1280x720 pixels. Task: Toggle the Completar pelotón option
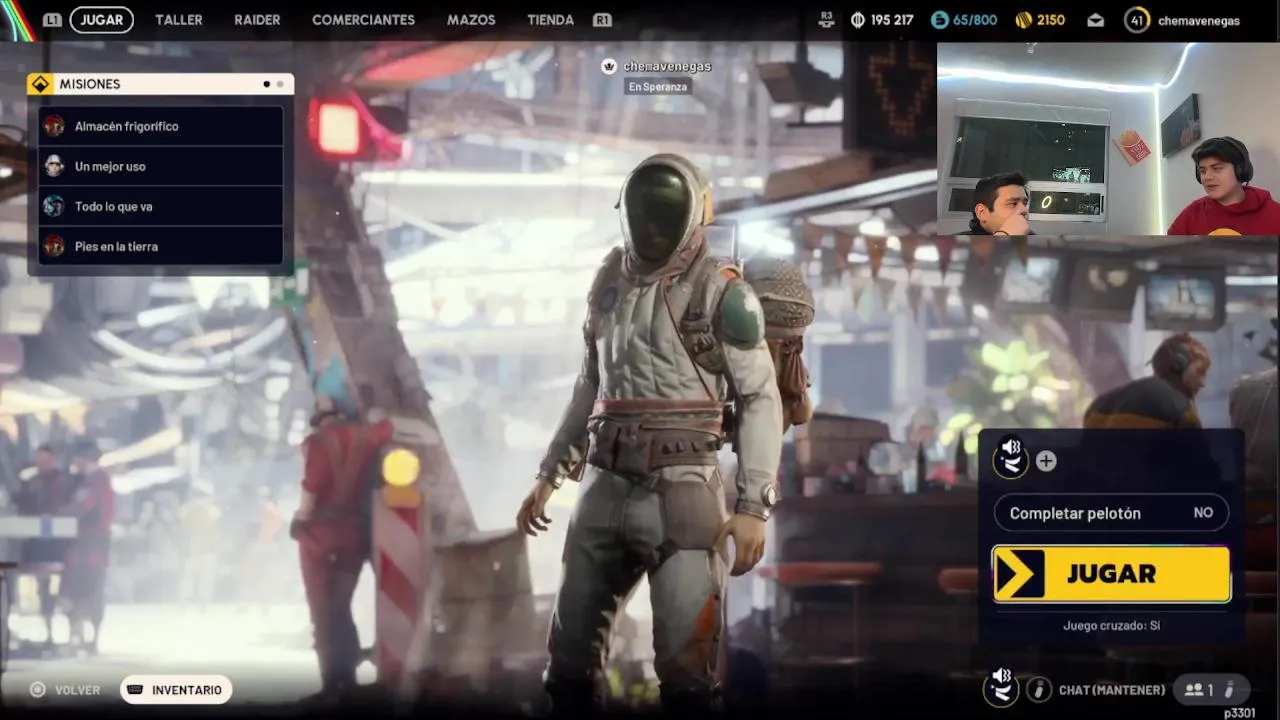tap(1111, 513)
